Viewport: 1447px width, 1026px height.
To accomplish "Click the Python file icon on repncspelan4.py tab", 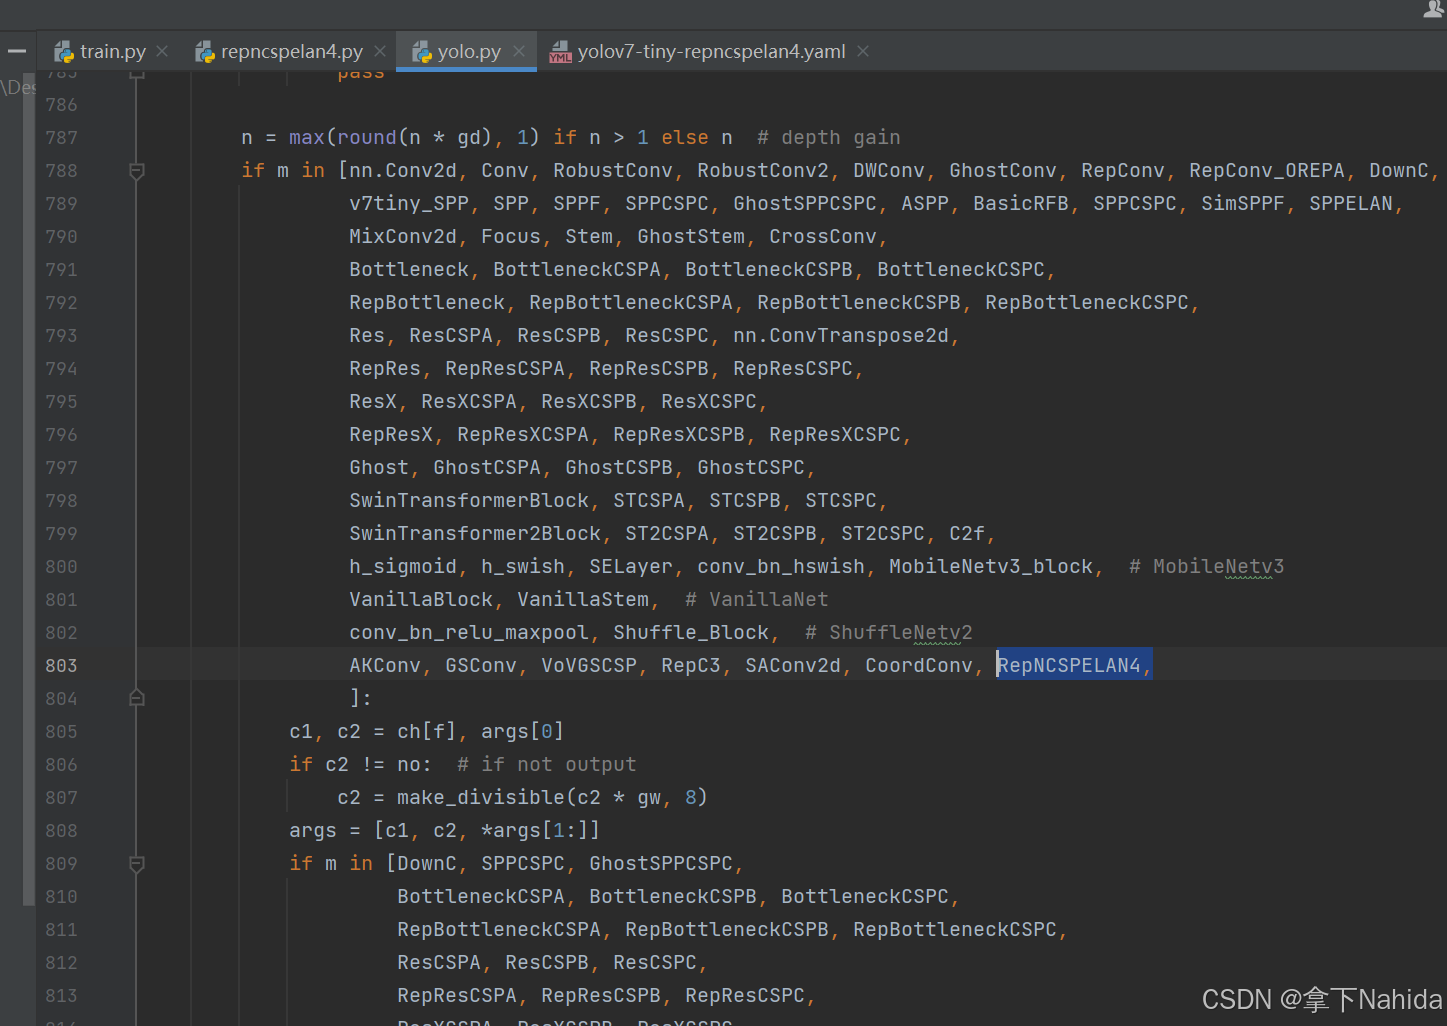I will (x=205, y=52).
